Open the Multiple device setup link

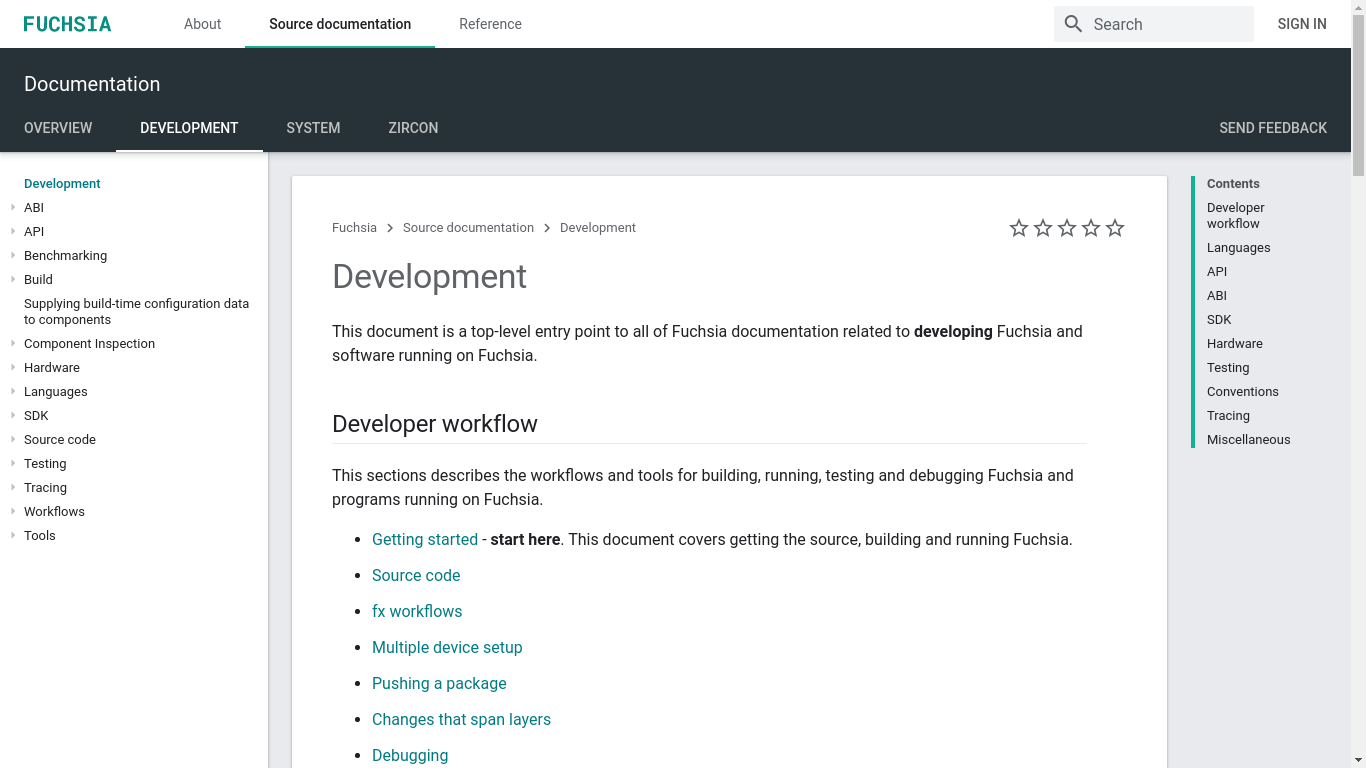pyautogui.click(x=447, y=648)
